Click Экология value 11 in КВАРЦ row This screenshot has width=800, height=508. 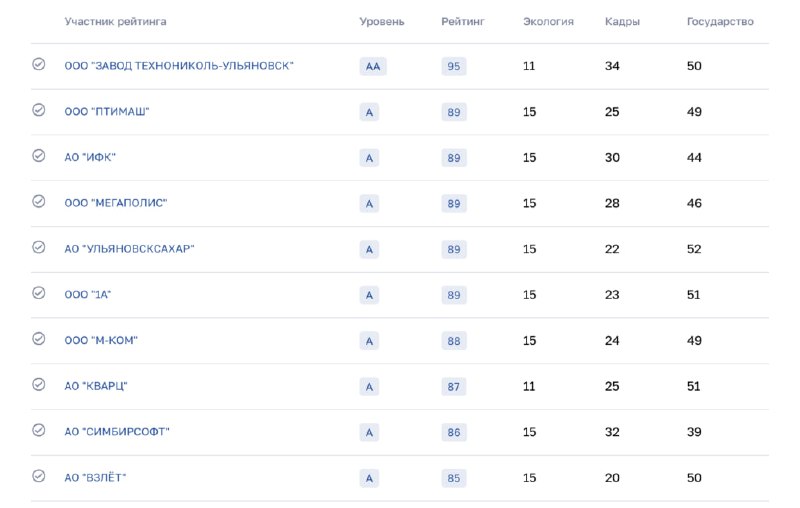click(529, 386)
